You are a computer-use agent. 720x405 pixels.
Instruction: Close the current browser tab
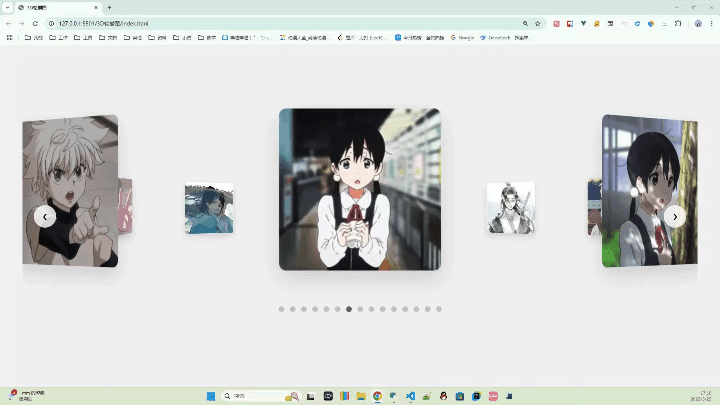click(96, 7)
